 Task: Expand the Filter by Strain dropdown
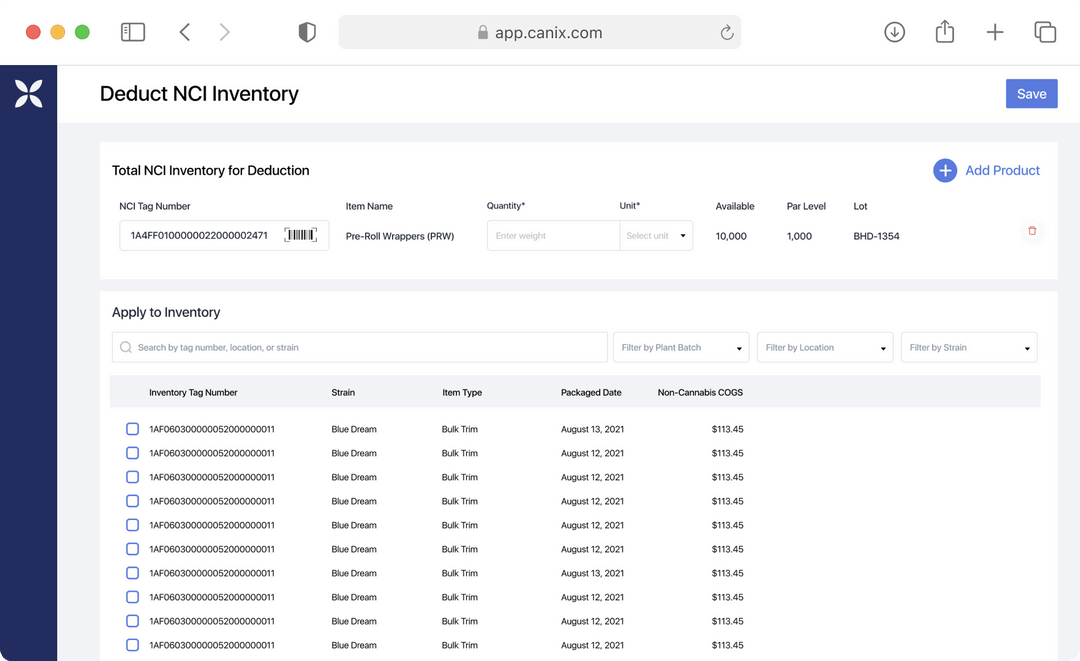coord(968,347)
